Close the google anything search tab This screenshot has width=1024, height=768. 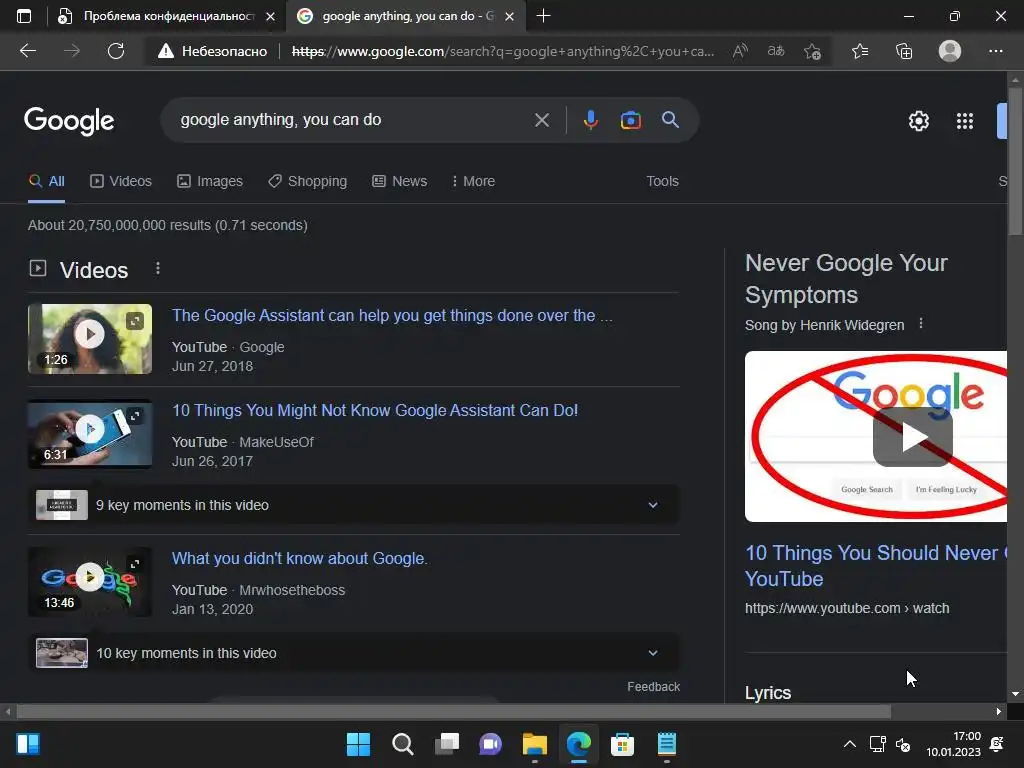pyautogui.click(x=509, y=16)
